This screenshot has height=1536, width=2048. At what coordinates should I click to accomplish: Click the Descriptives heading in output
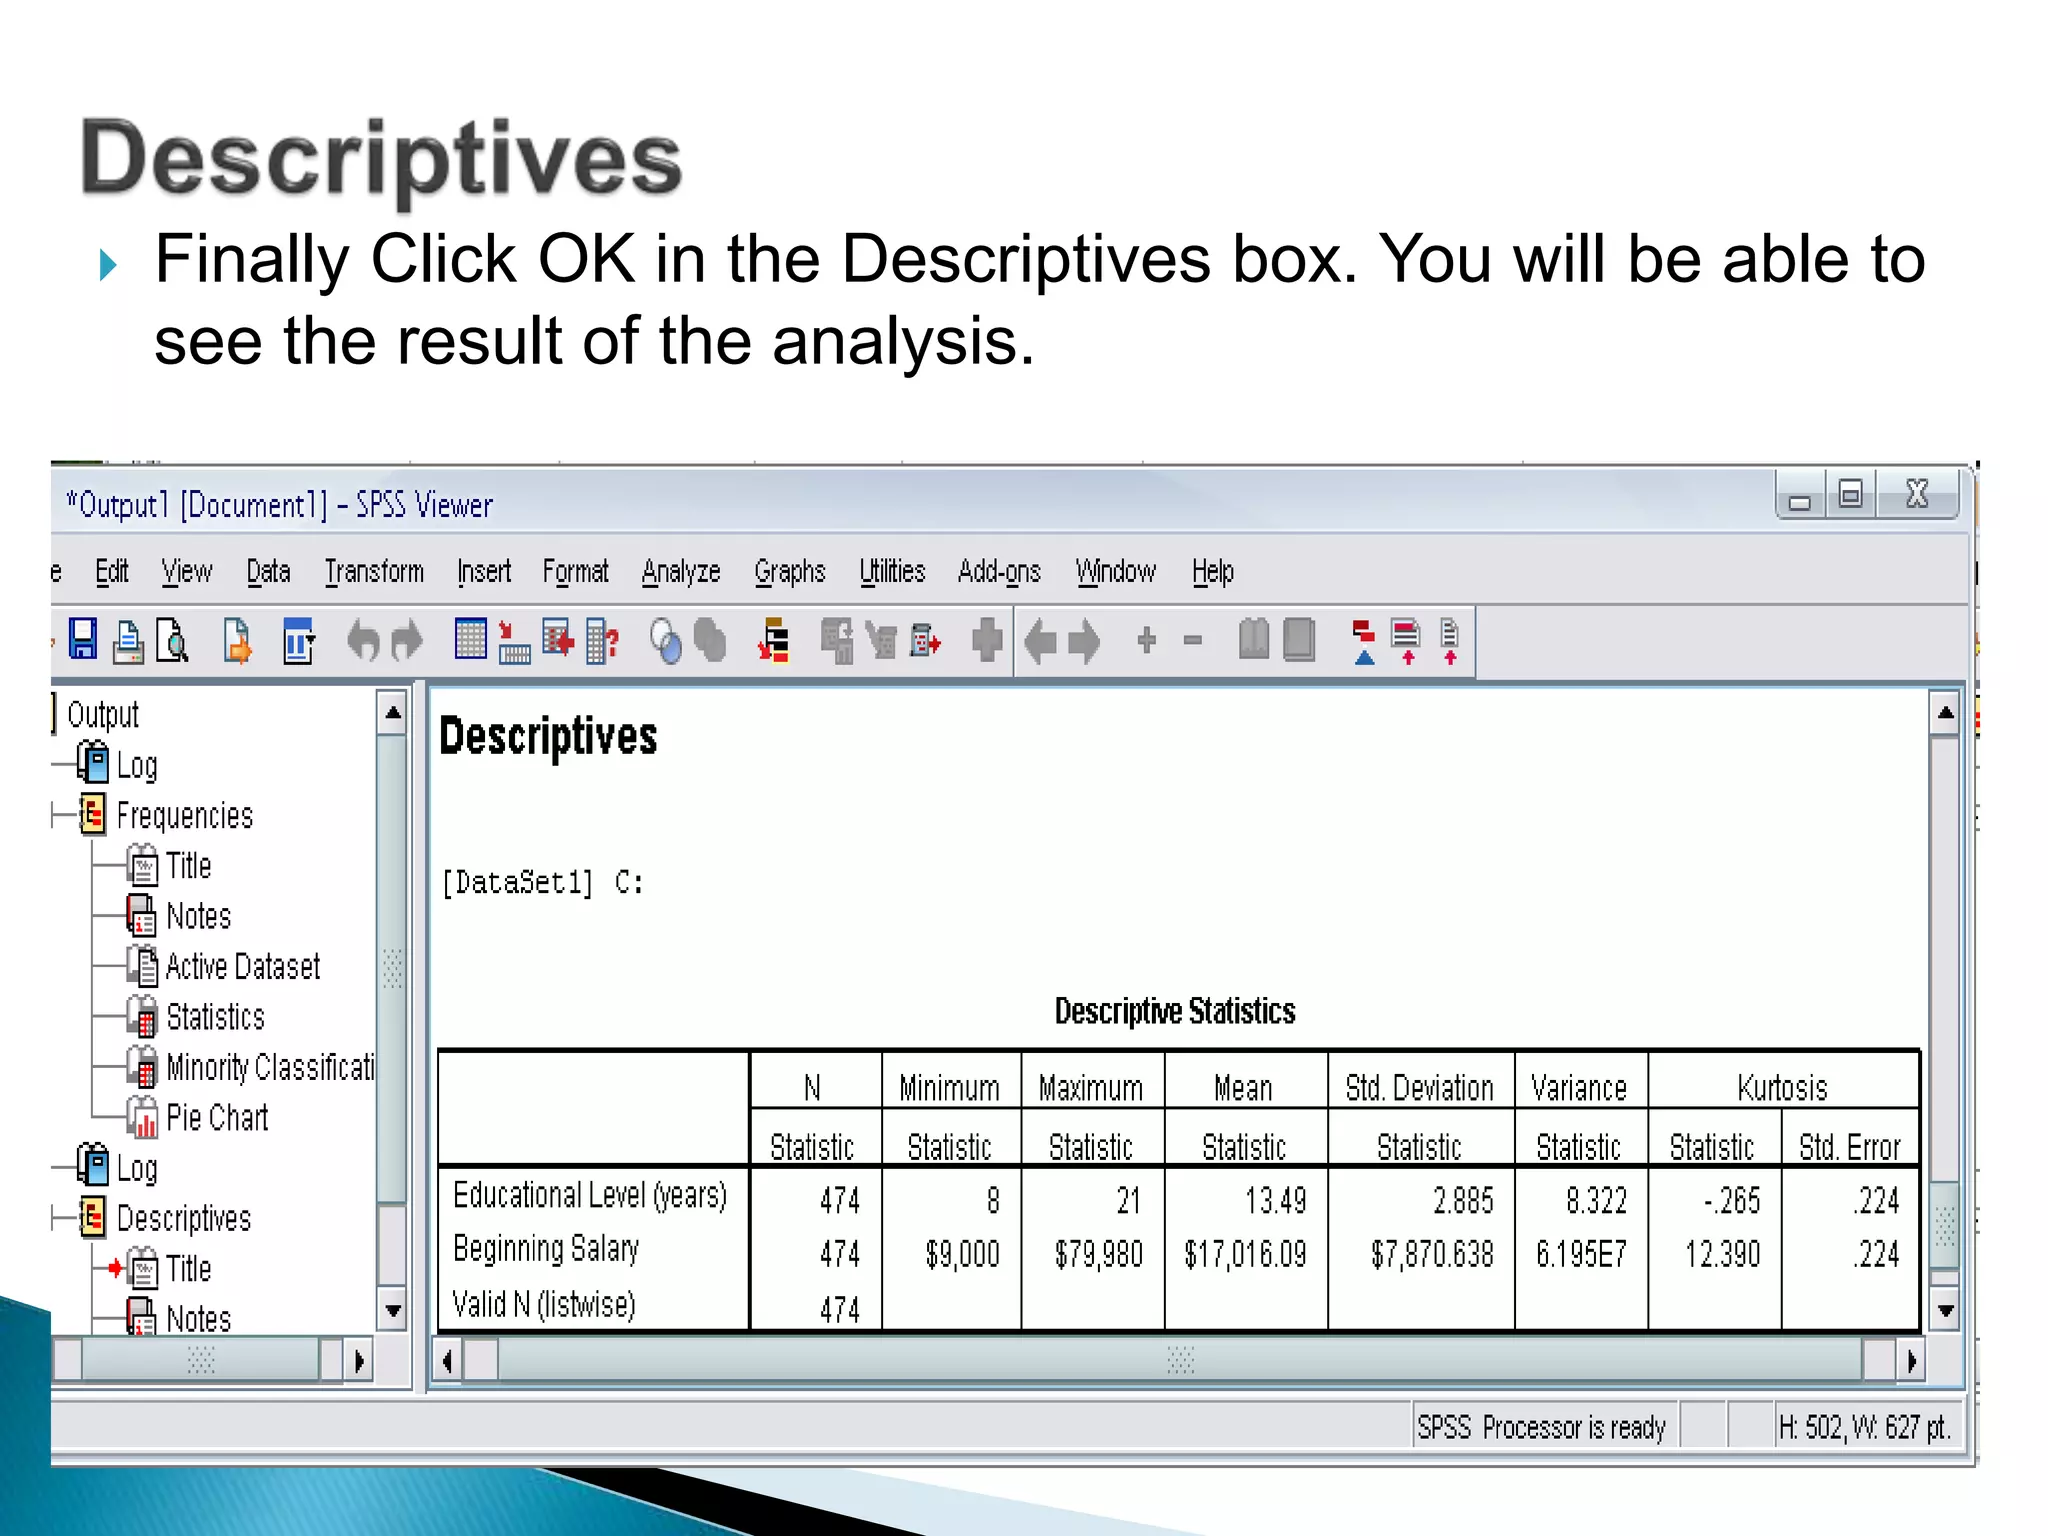(548, 737)
